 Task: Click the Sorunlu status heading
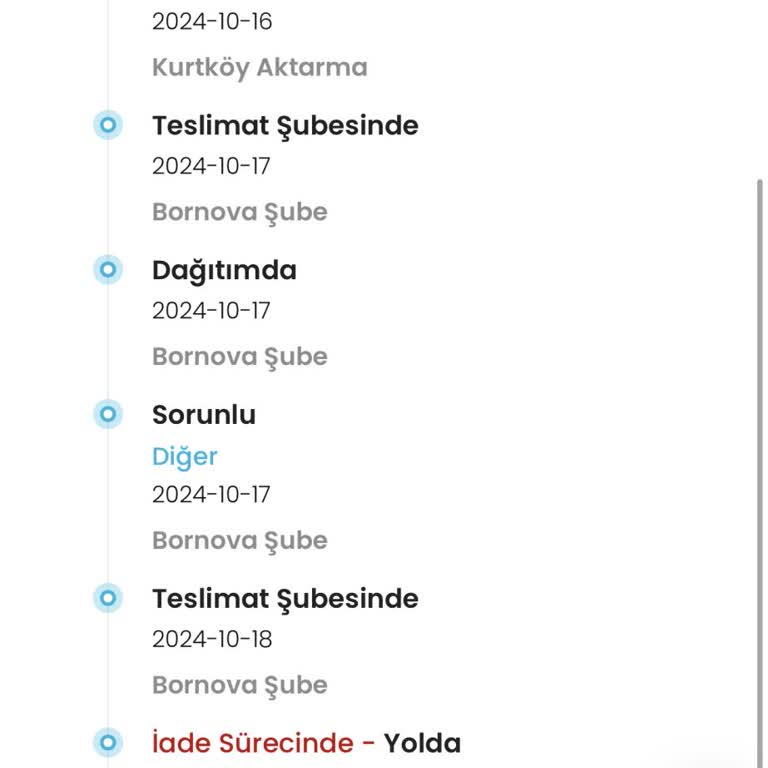point(204,414)
